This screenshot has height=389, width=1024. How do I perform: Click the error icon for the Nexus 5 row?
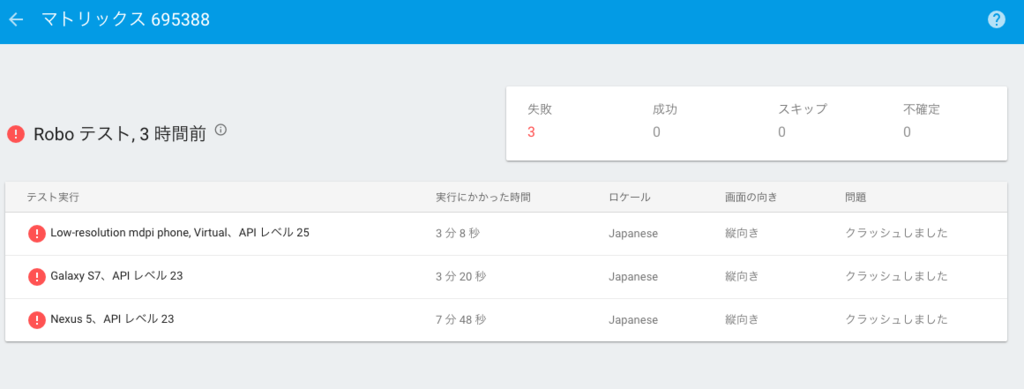37,320
